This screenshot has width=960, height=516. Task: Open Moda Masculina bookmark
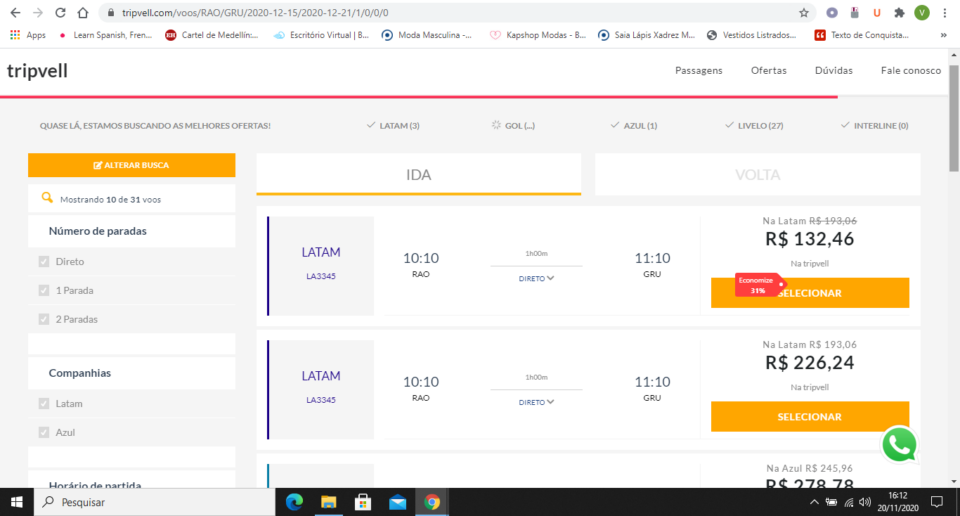tap(427, 35)
